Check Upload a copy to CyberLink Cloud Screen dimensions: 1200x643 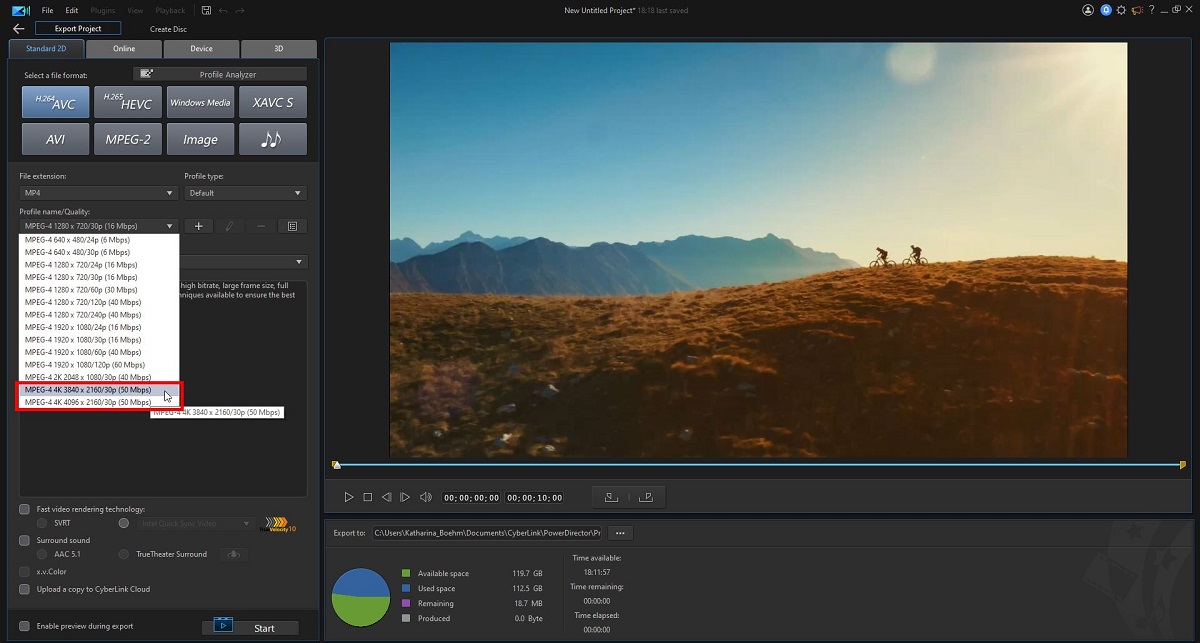25,589
